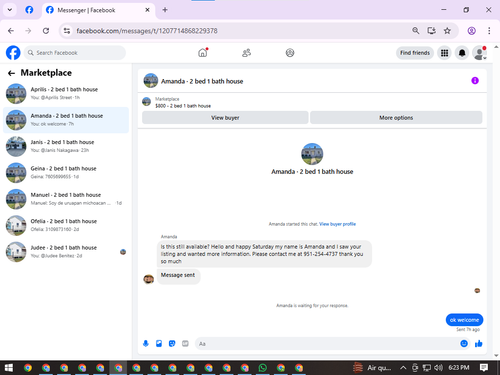Open the Janis 2 bed 1 bath house chat

[66, 146]
